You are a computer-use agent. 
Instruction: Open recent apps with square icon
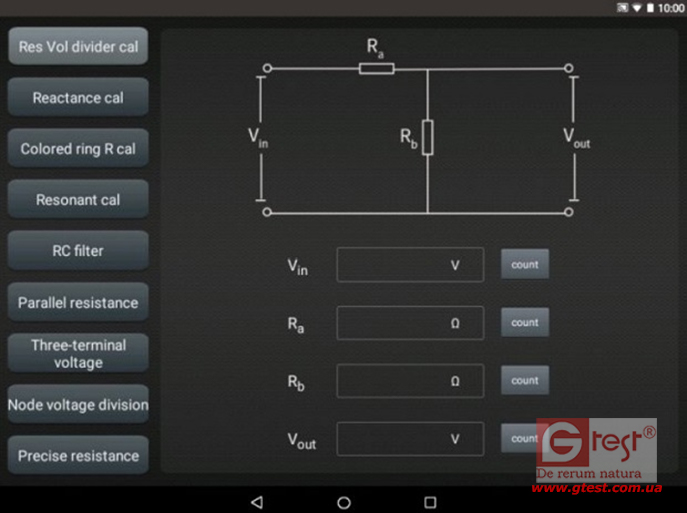pyautogui.click(x=430, y=501)
